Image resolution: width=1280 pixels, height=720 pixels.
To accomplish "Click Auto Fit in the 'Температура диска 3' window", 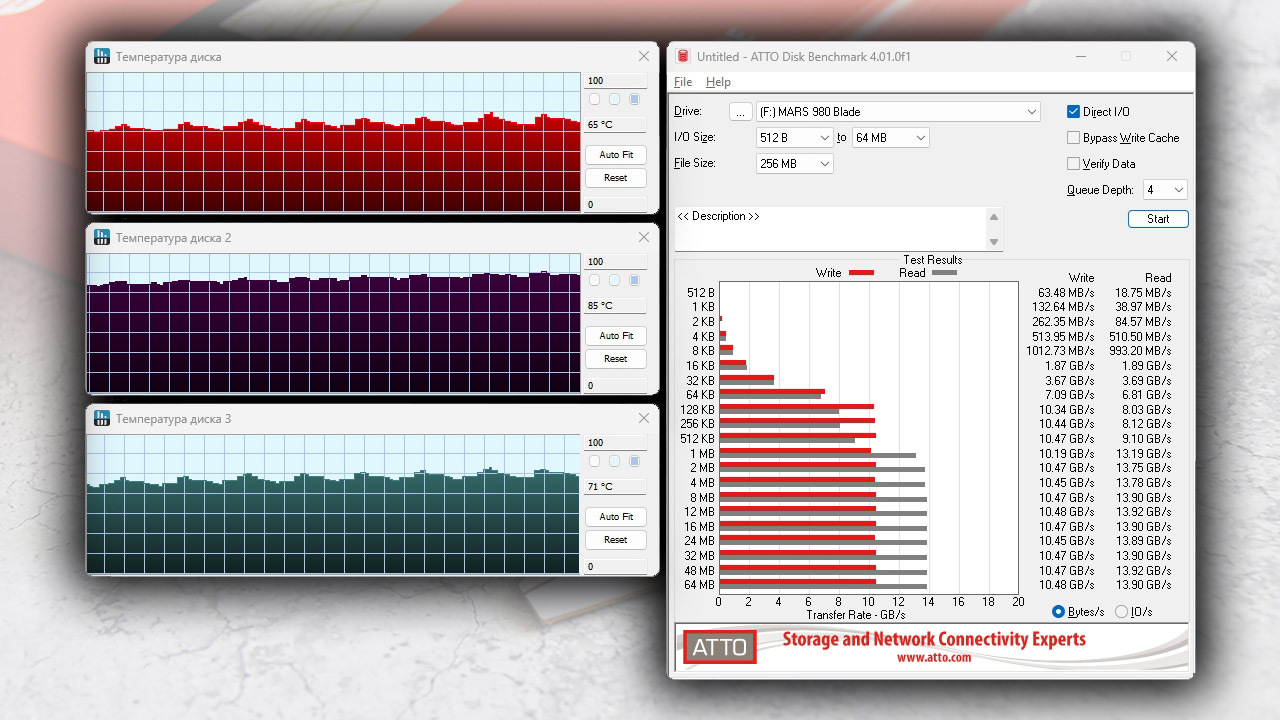I will point(616,517).
